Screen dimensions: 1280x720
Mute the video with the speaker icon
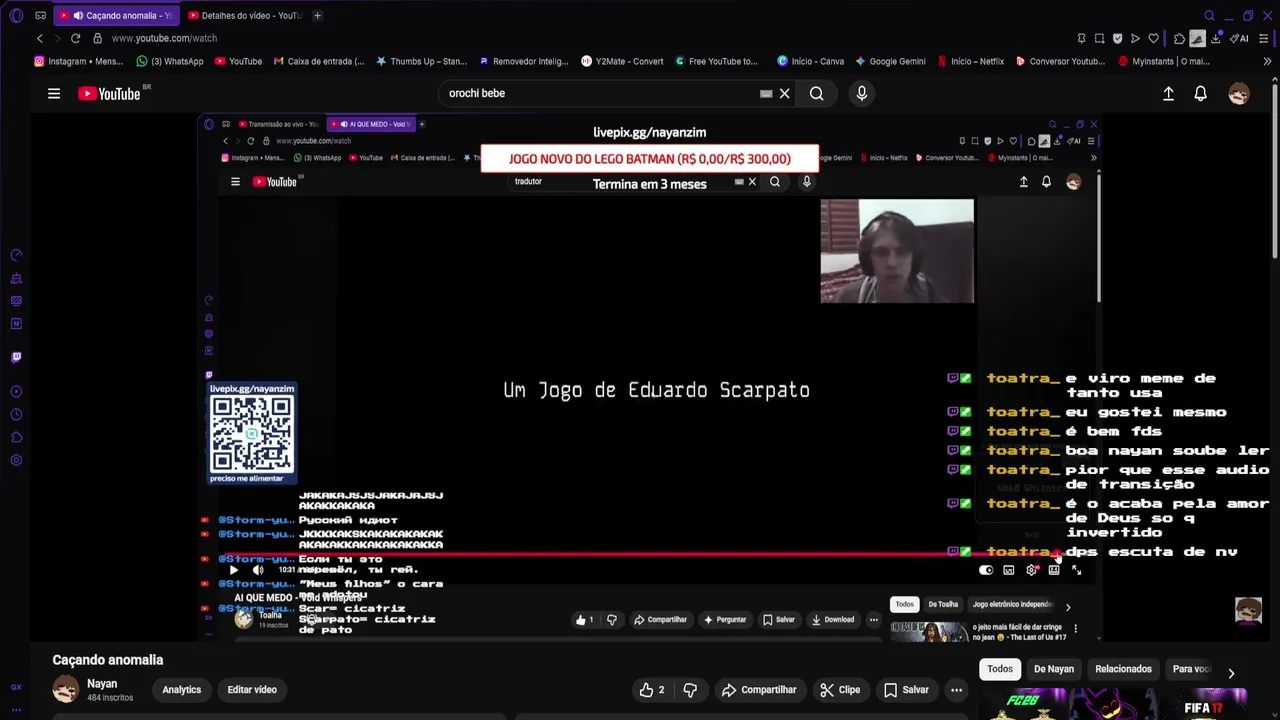257,570
